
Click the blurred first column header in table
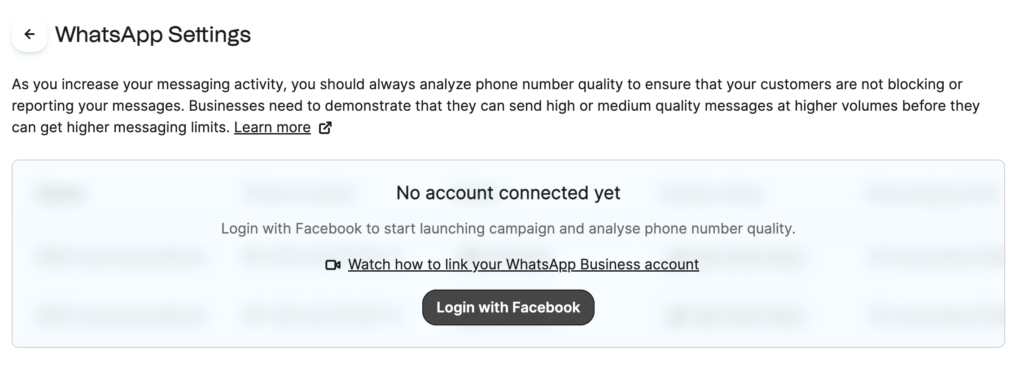click(x=61, y=194)
